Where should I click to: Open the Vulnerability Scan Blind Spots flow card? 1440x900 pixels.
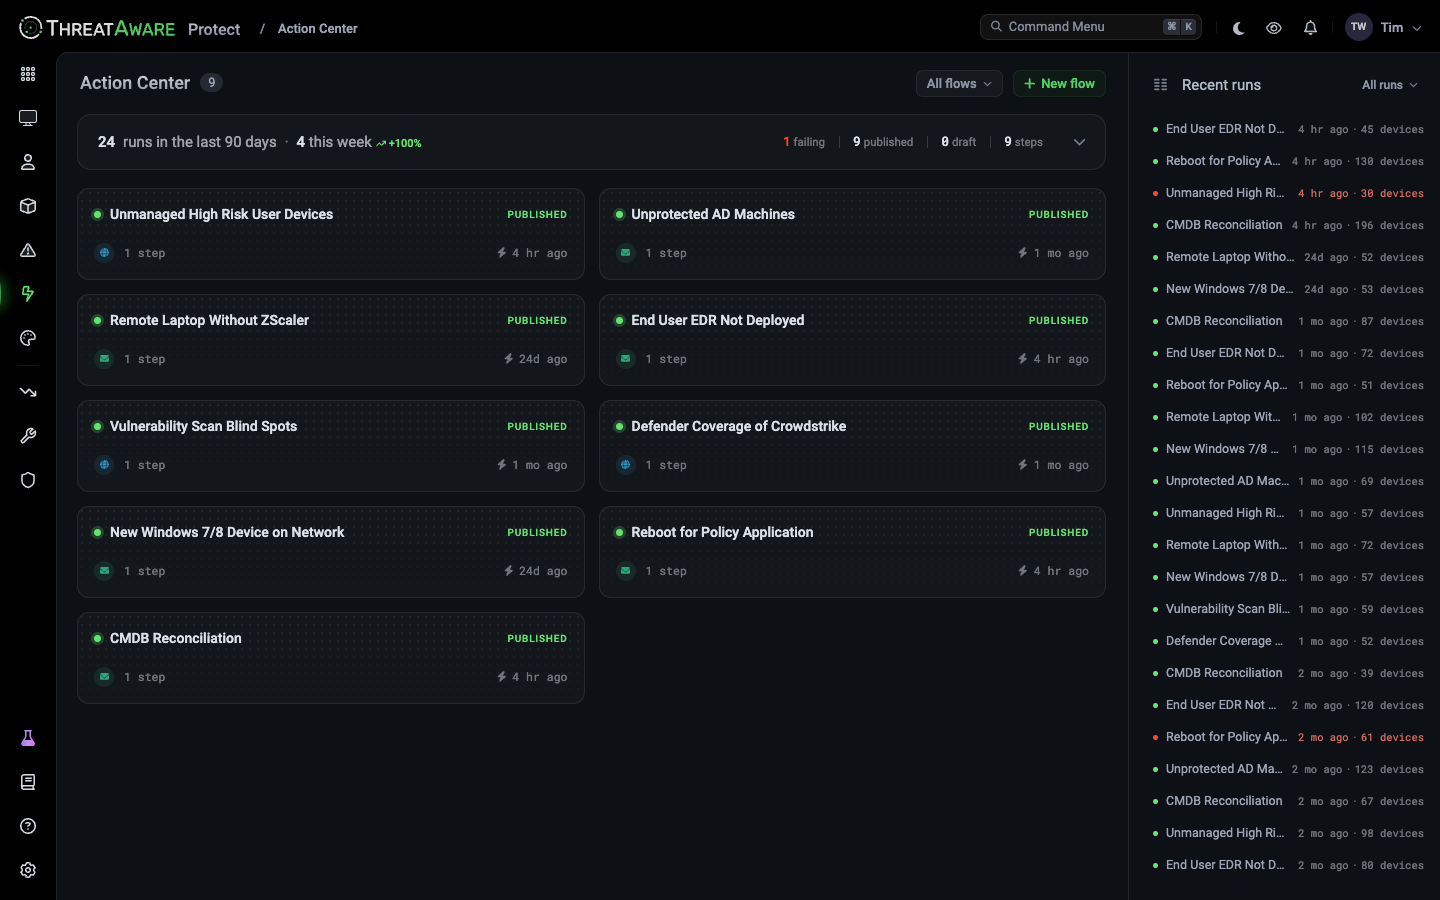click(x=331, y=446)
